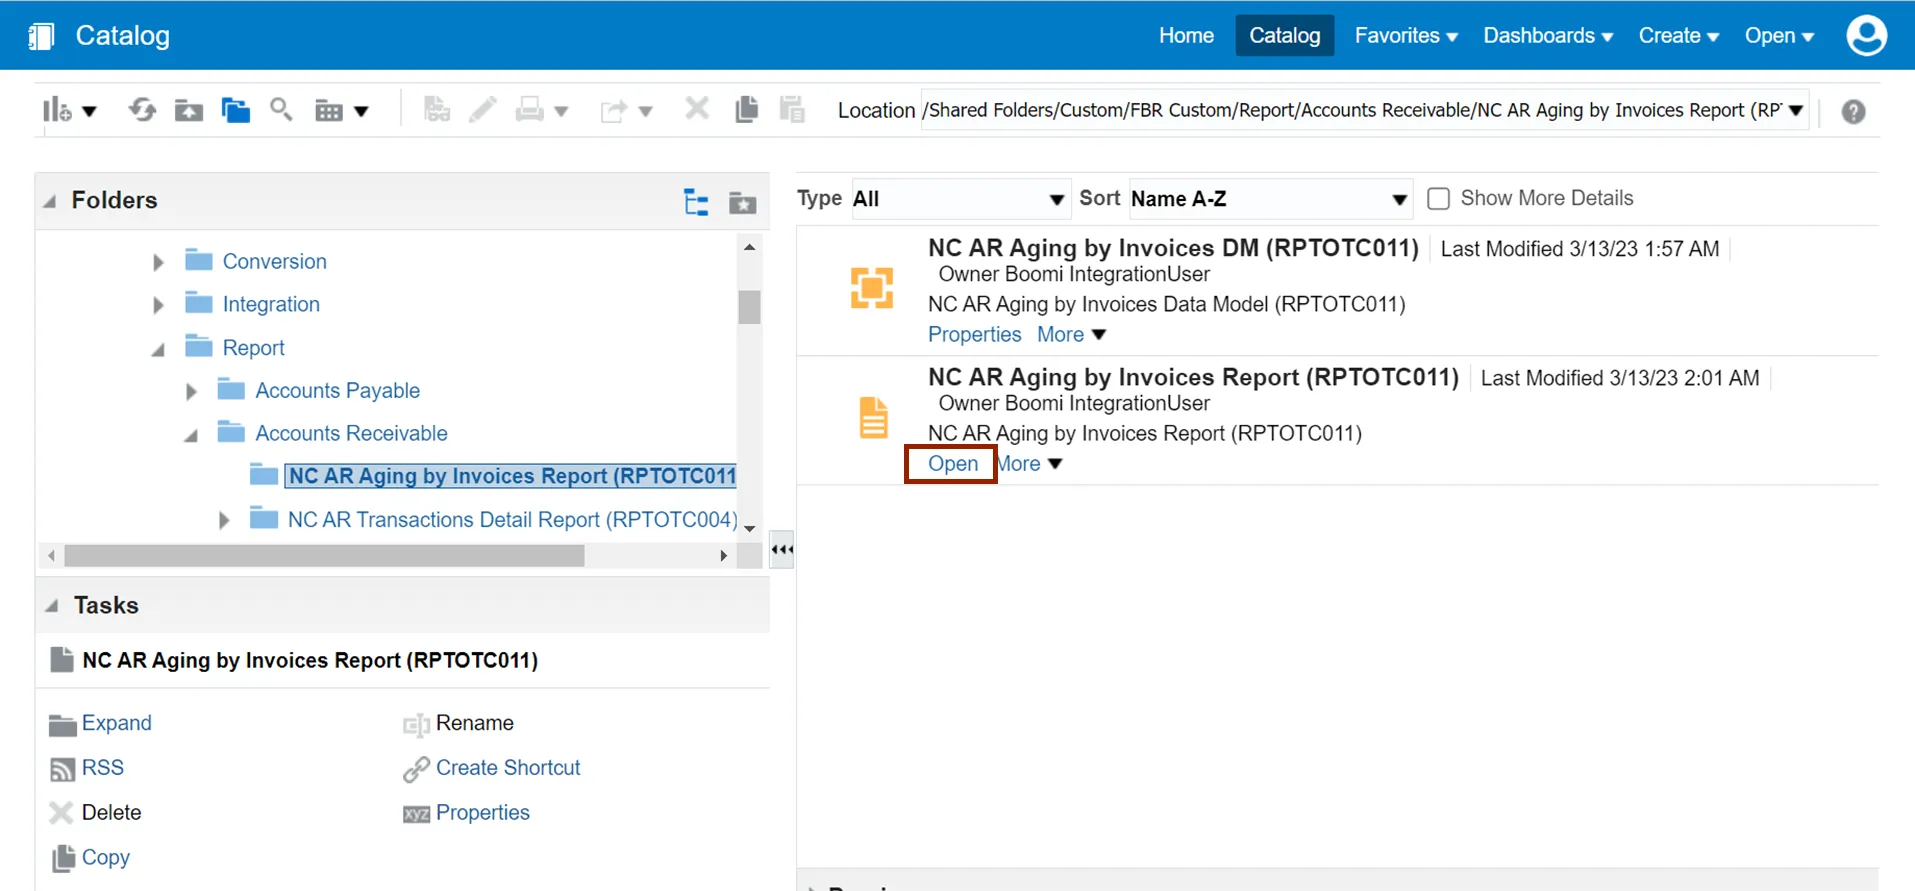Open the Help question mark icon
1915x891 pixels.
[x=1853, y=112]
